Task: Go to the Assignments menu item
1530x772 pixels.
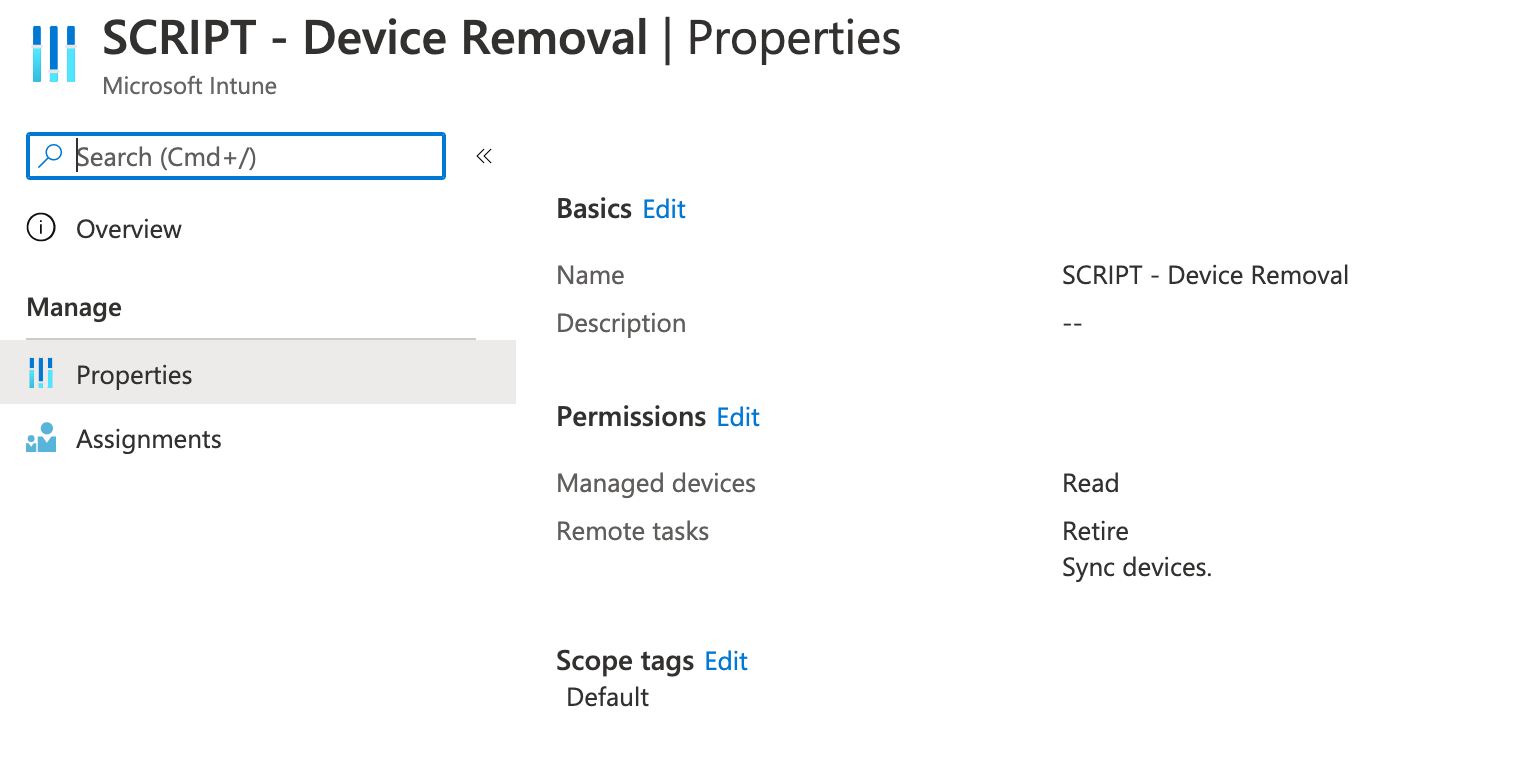Action: coord(149,439)
